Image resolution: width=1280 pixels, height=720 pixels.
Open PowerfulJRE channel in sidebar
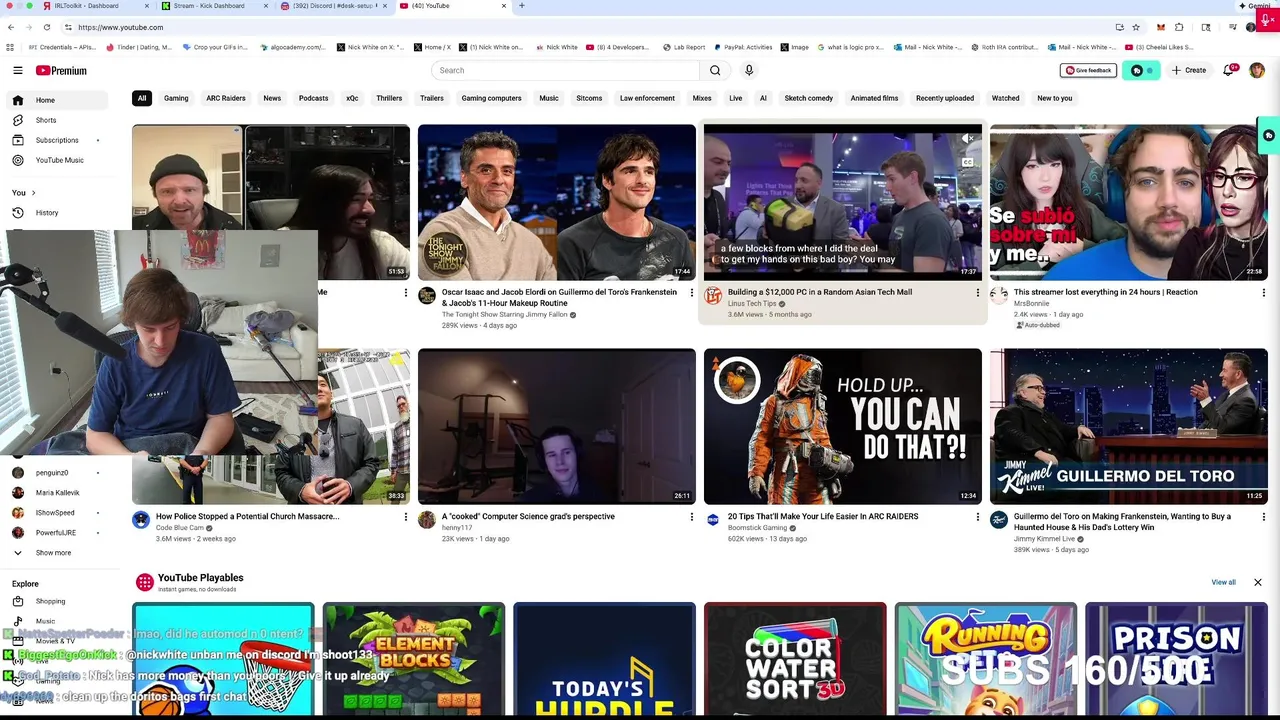(58, 533)
